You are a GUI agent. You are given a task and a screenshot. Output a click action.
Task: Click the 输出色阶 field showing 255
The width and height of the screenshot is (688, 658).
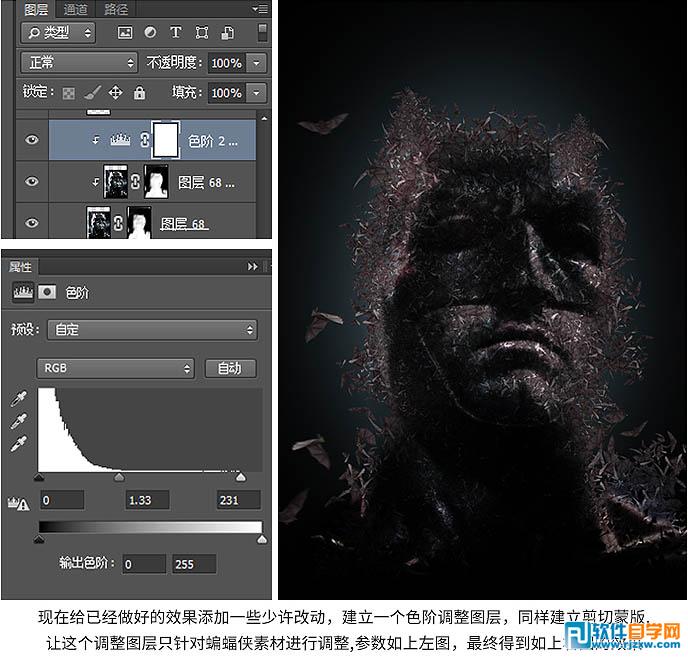(194, 564)
